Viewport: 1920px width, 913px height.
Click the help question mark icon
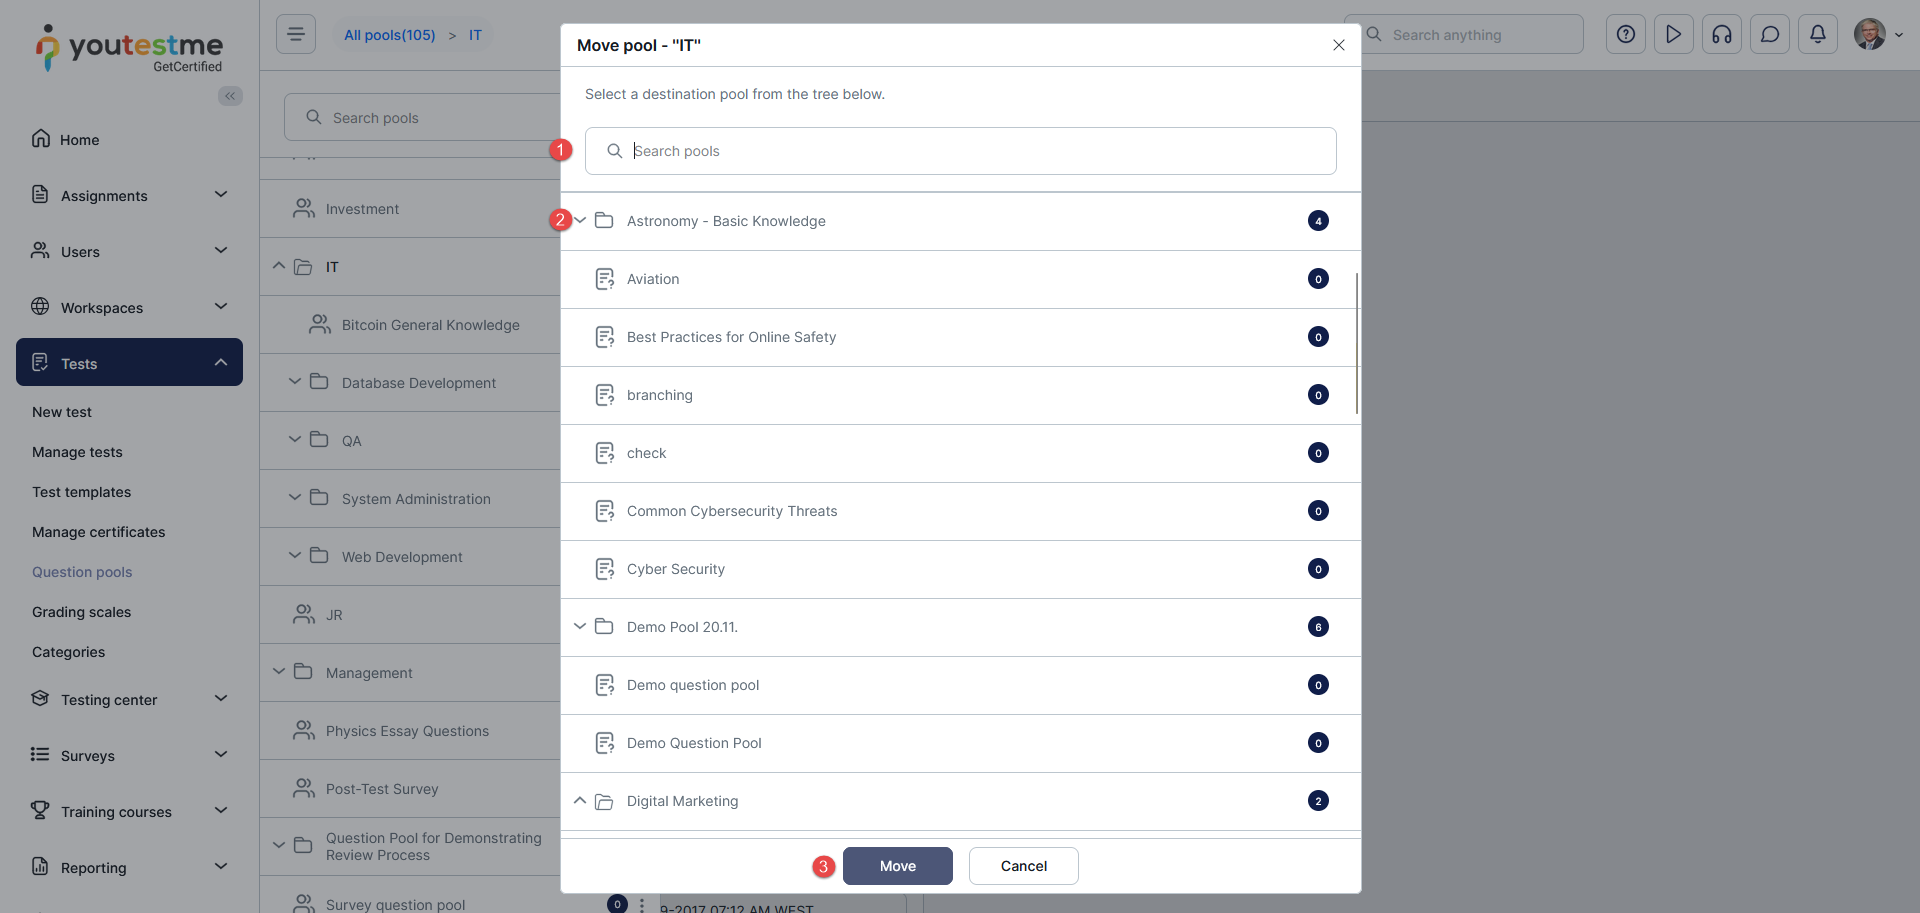click(x=1626, y=35)
